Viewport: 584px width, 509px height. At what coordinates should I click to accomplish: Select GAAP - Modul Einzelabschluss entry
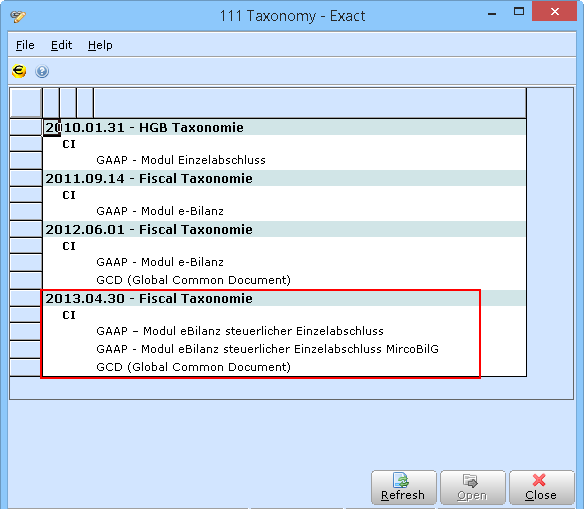(181, 160)
